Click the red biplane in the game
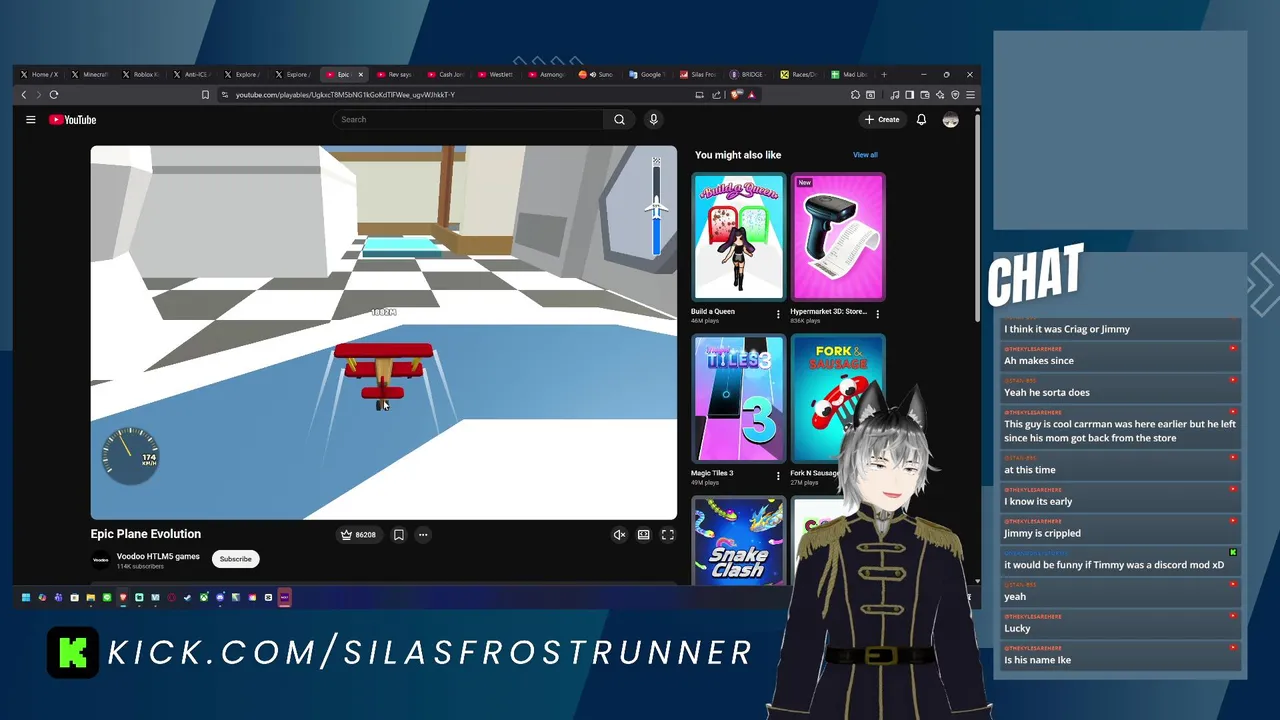Viewport: 1280px width, 720px height. tap(383, 375)
